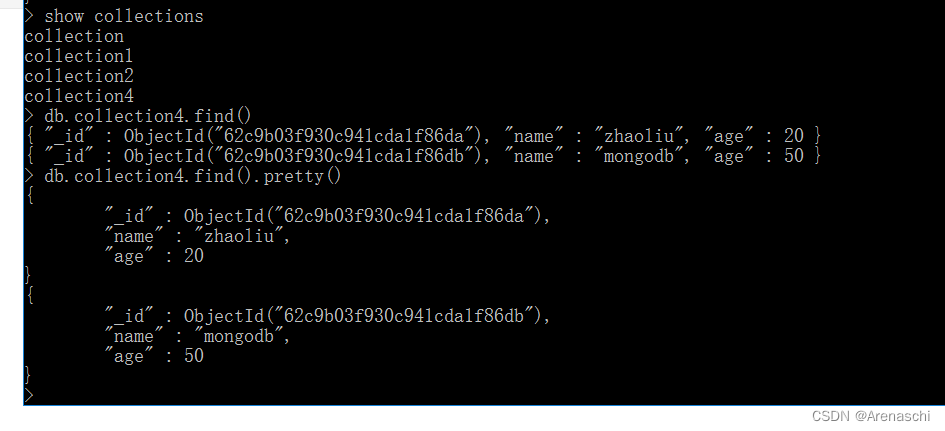Click the empty prompt at terminal bottom

[x=30, y=395]
